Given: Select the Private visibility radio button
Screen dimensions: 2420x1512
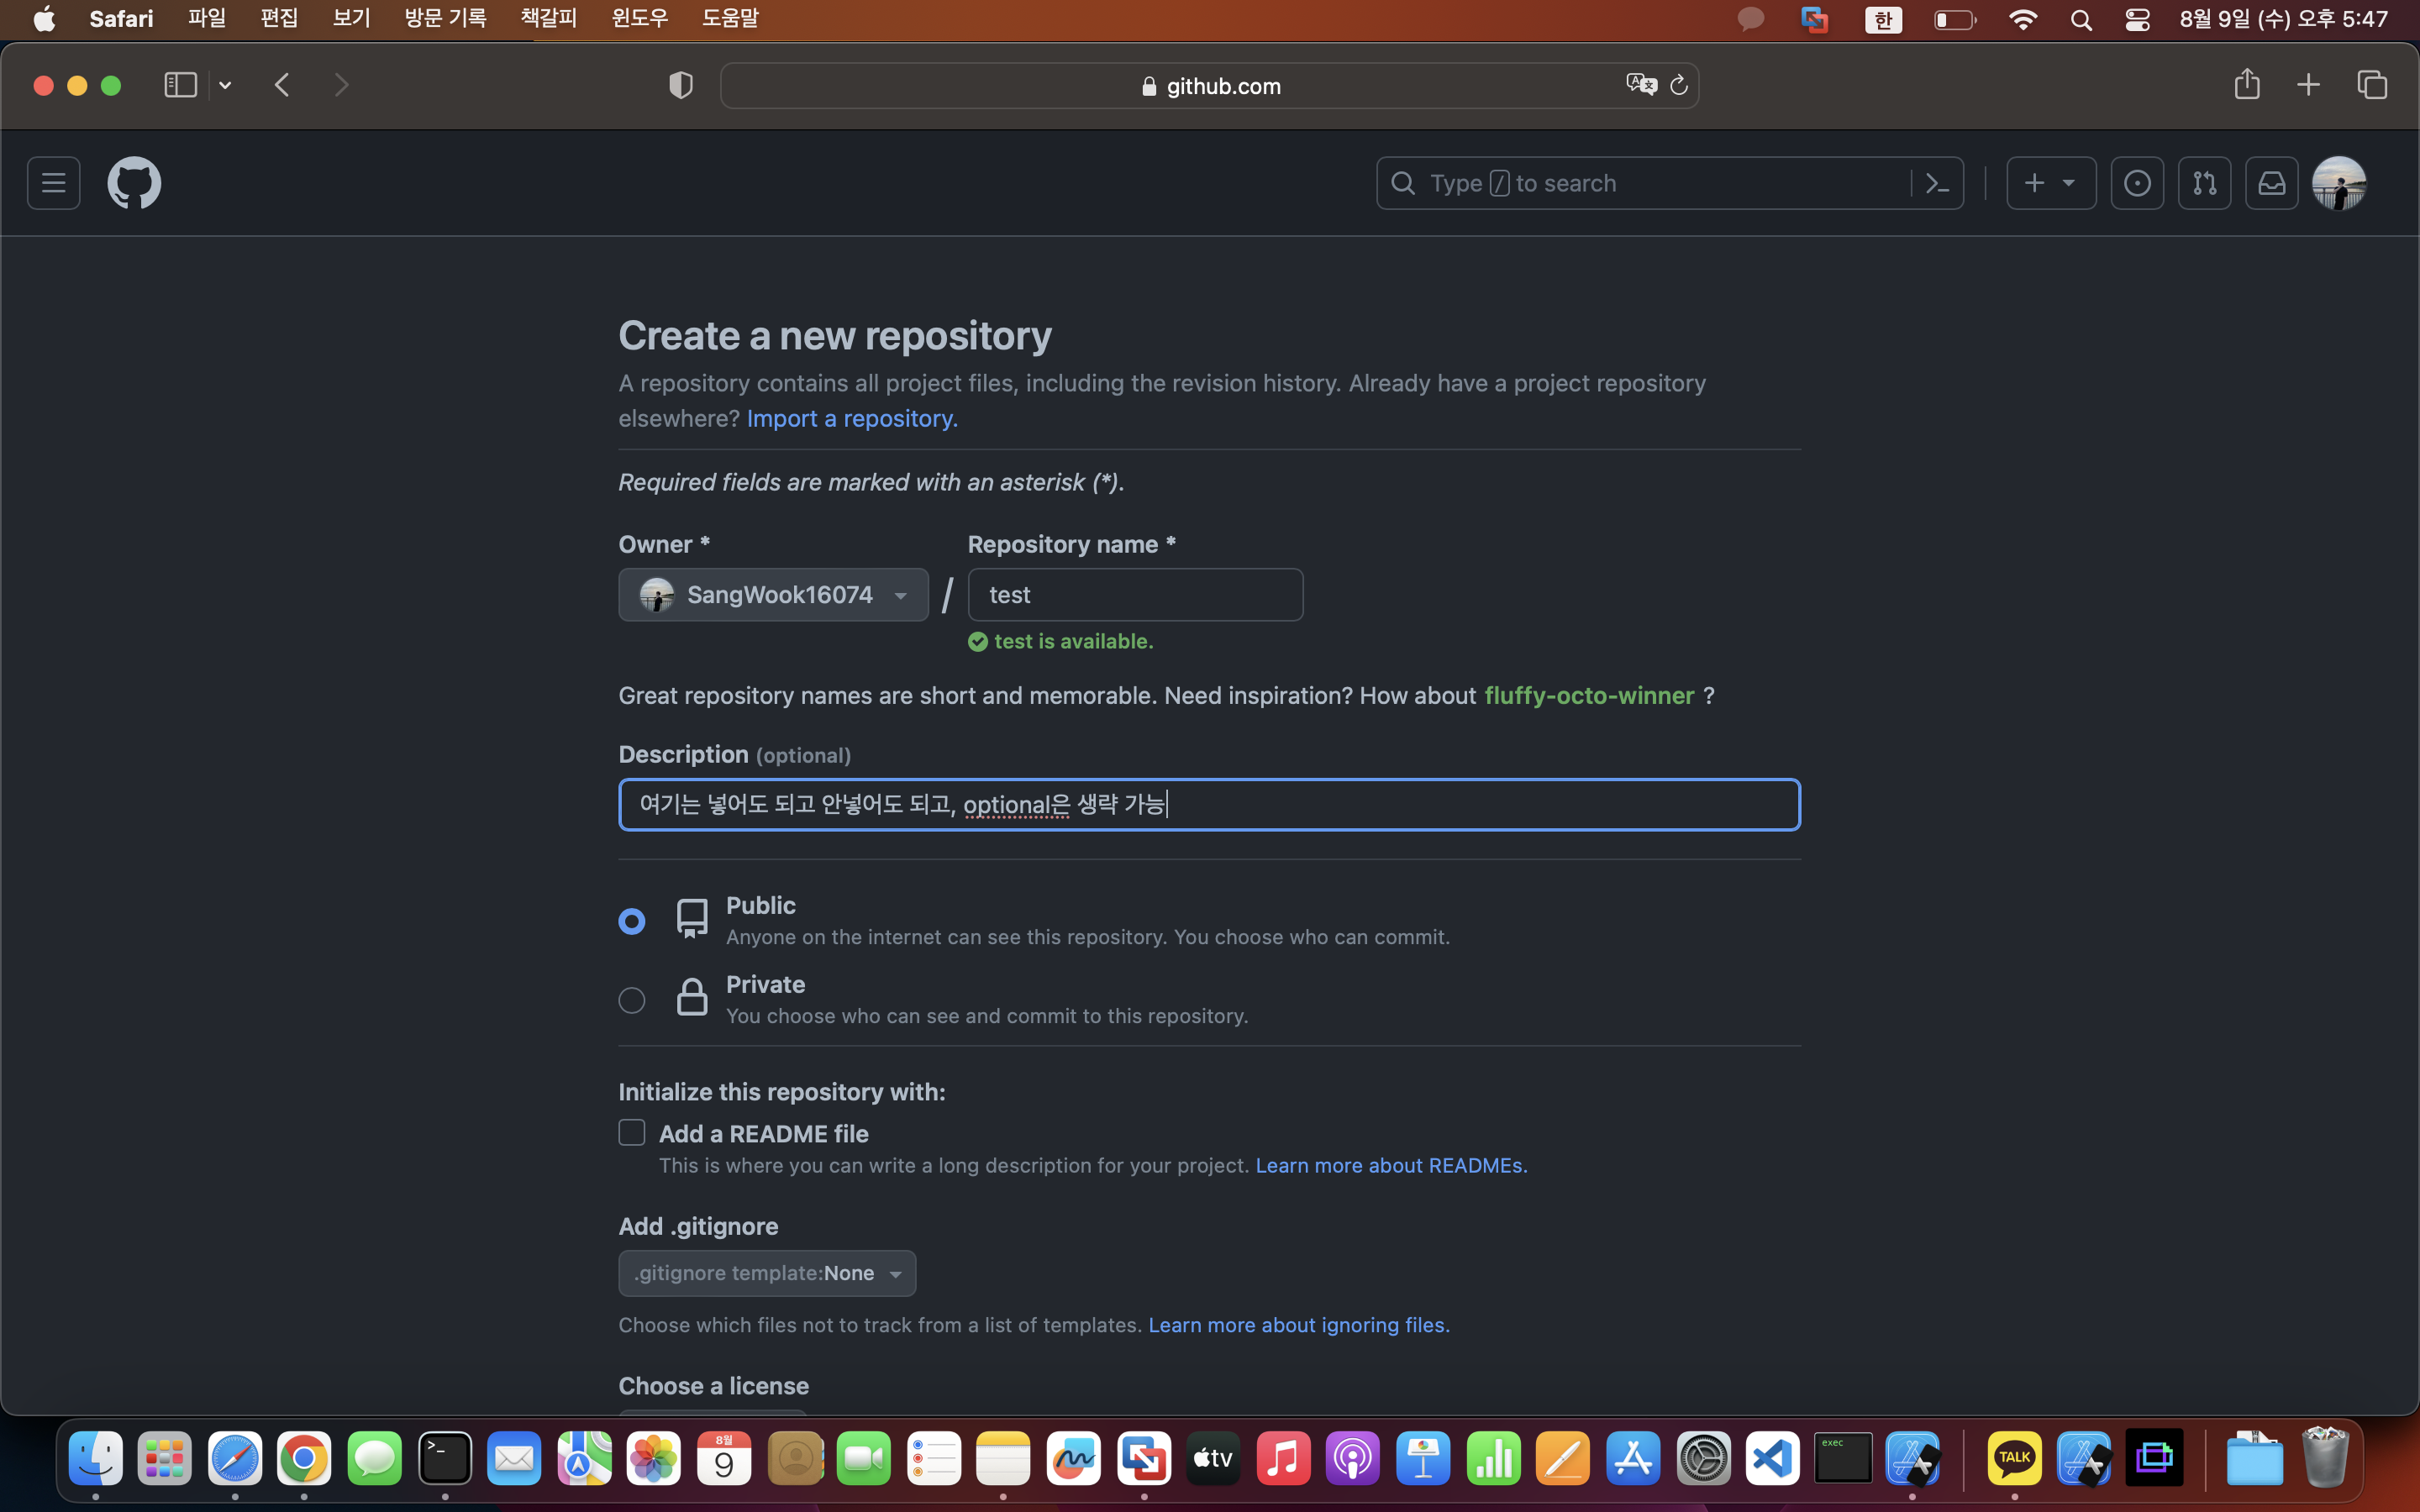Looking at the screenshot, I should point(631,1000).
